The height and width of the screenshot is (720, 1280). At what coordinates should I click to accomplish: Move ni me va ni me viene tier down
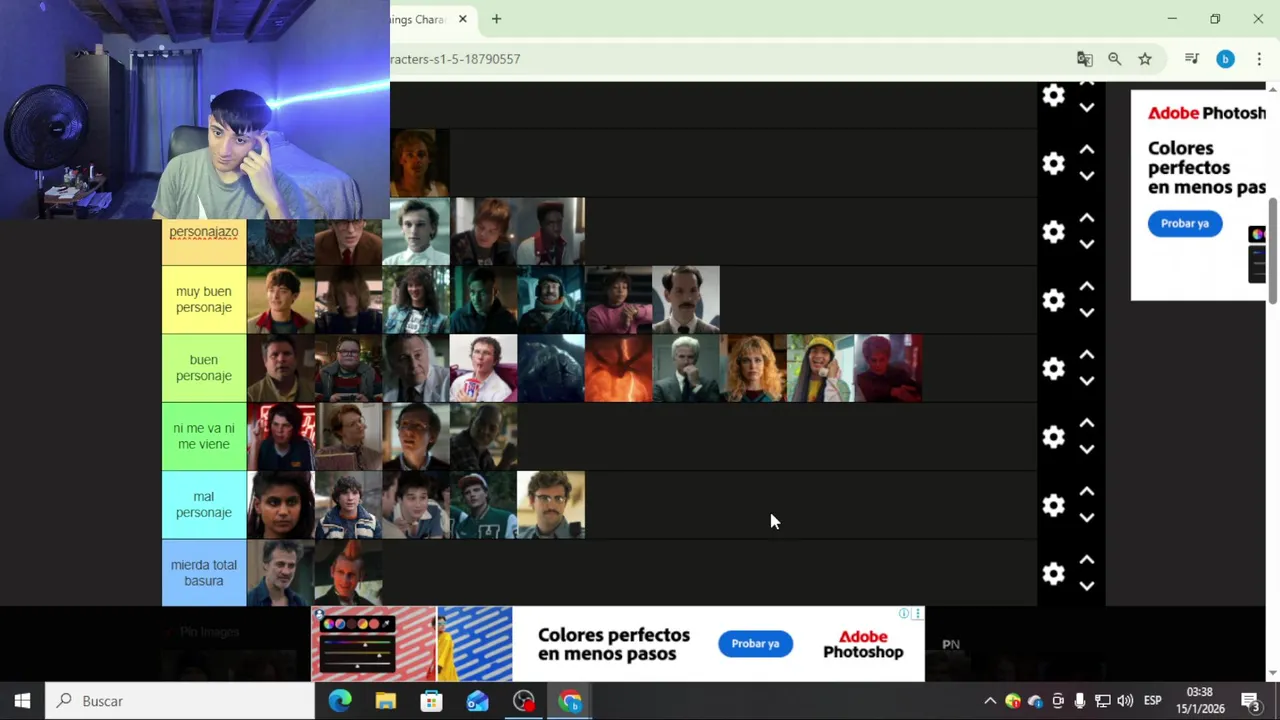[1087, 449]
